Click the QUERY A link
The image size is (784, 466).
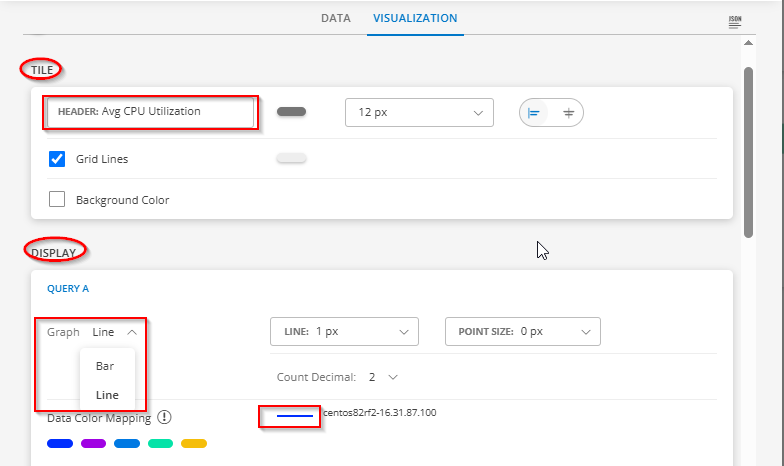pyautogui.click(x=68, y=288)
